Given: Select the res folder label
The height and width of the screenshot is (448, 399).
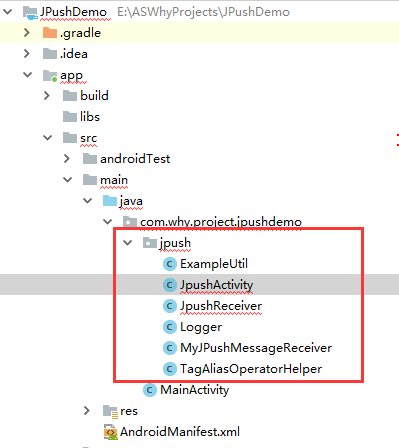Looking at the screenshot, I should (129, 411).
